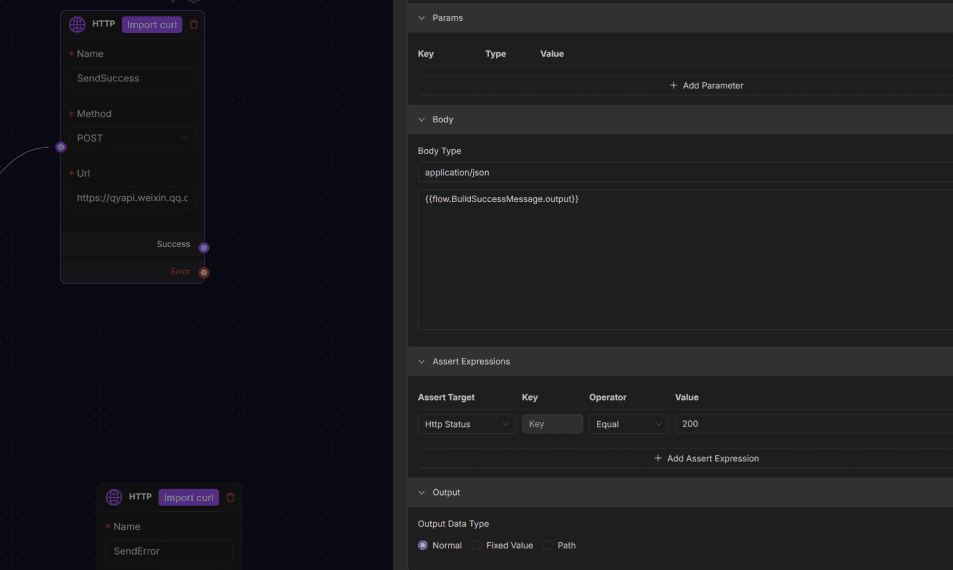Click the Url field on SendSuccess node
This screenshot has height=570, width=953.
point(132,198)
